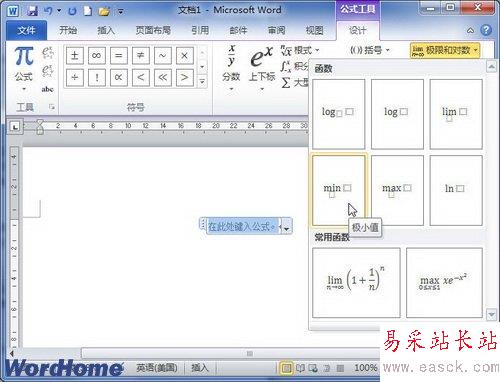Select the abc normal text option
This screenshot has height=382, width=500.
tap(47, 89)
